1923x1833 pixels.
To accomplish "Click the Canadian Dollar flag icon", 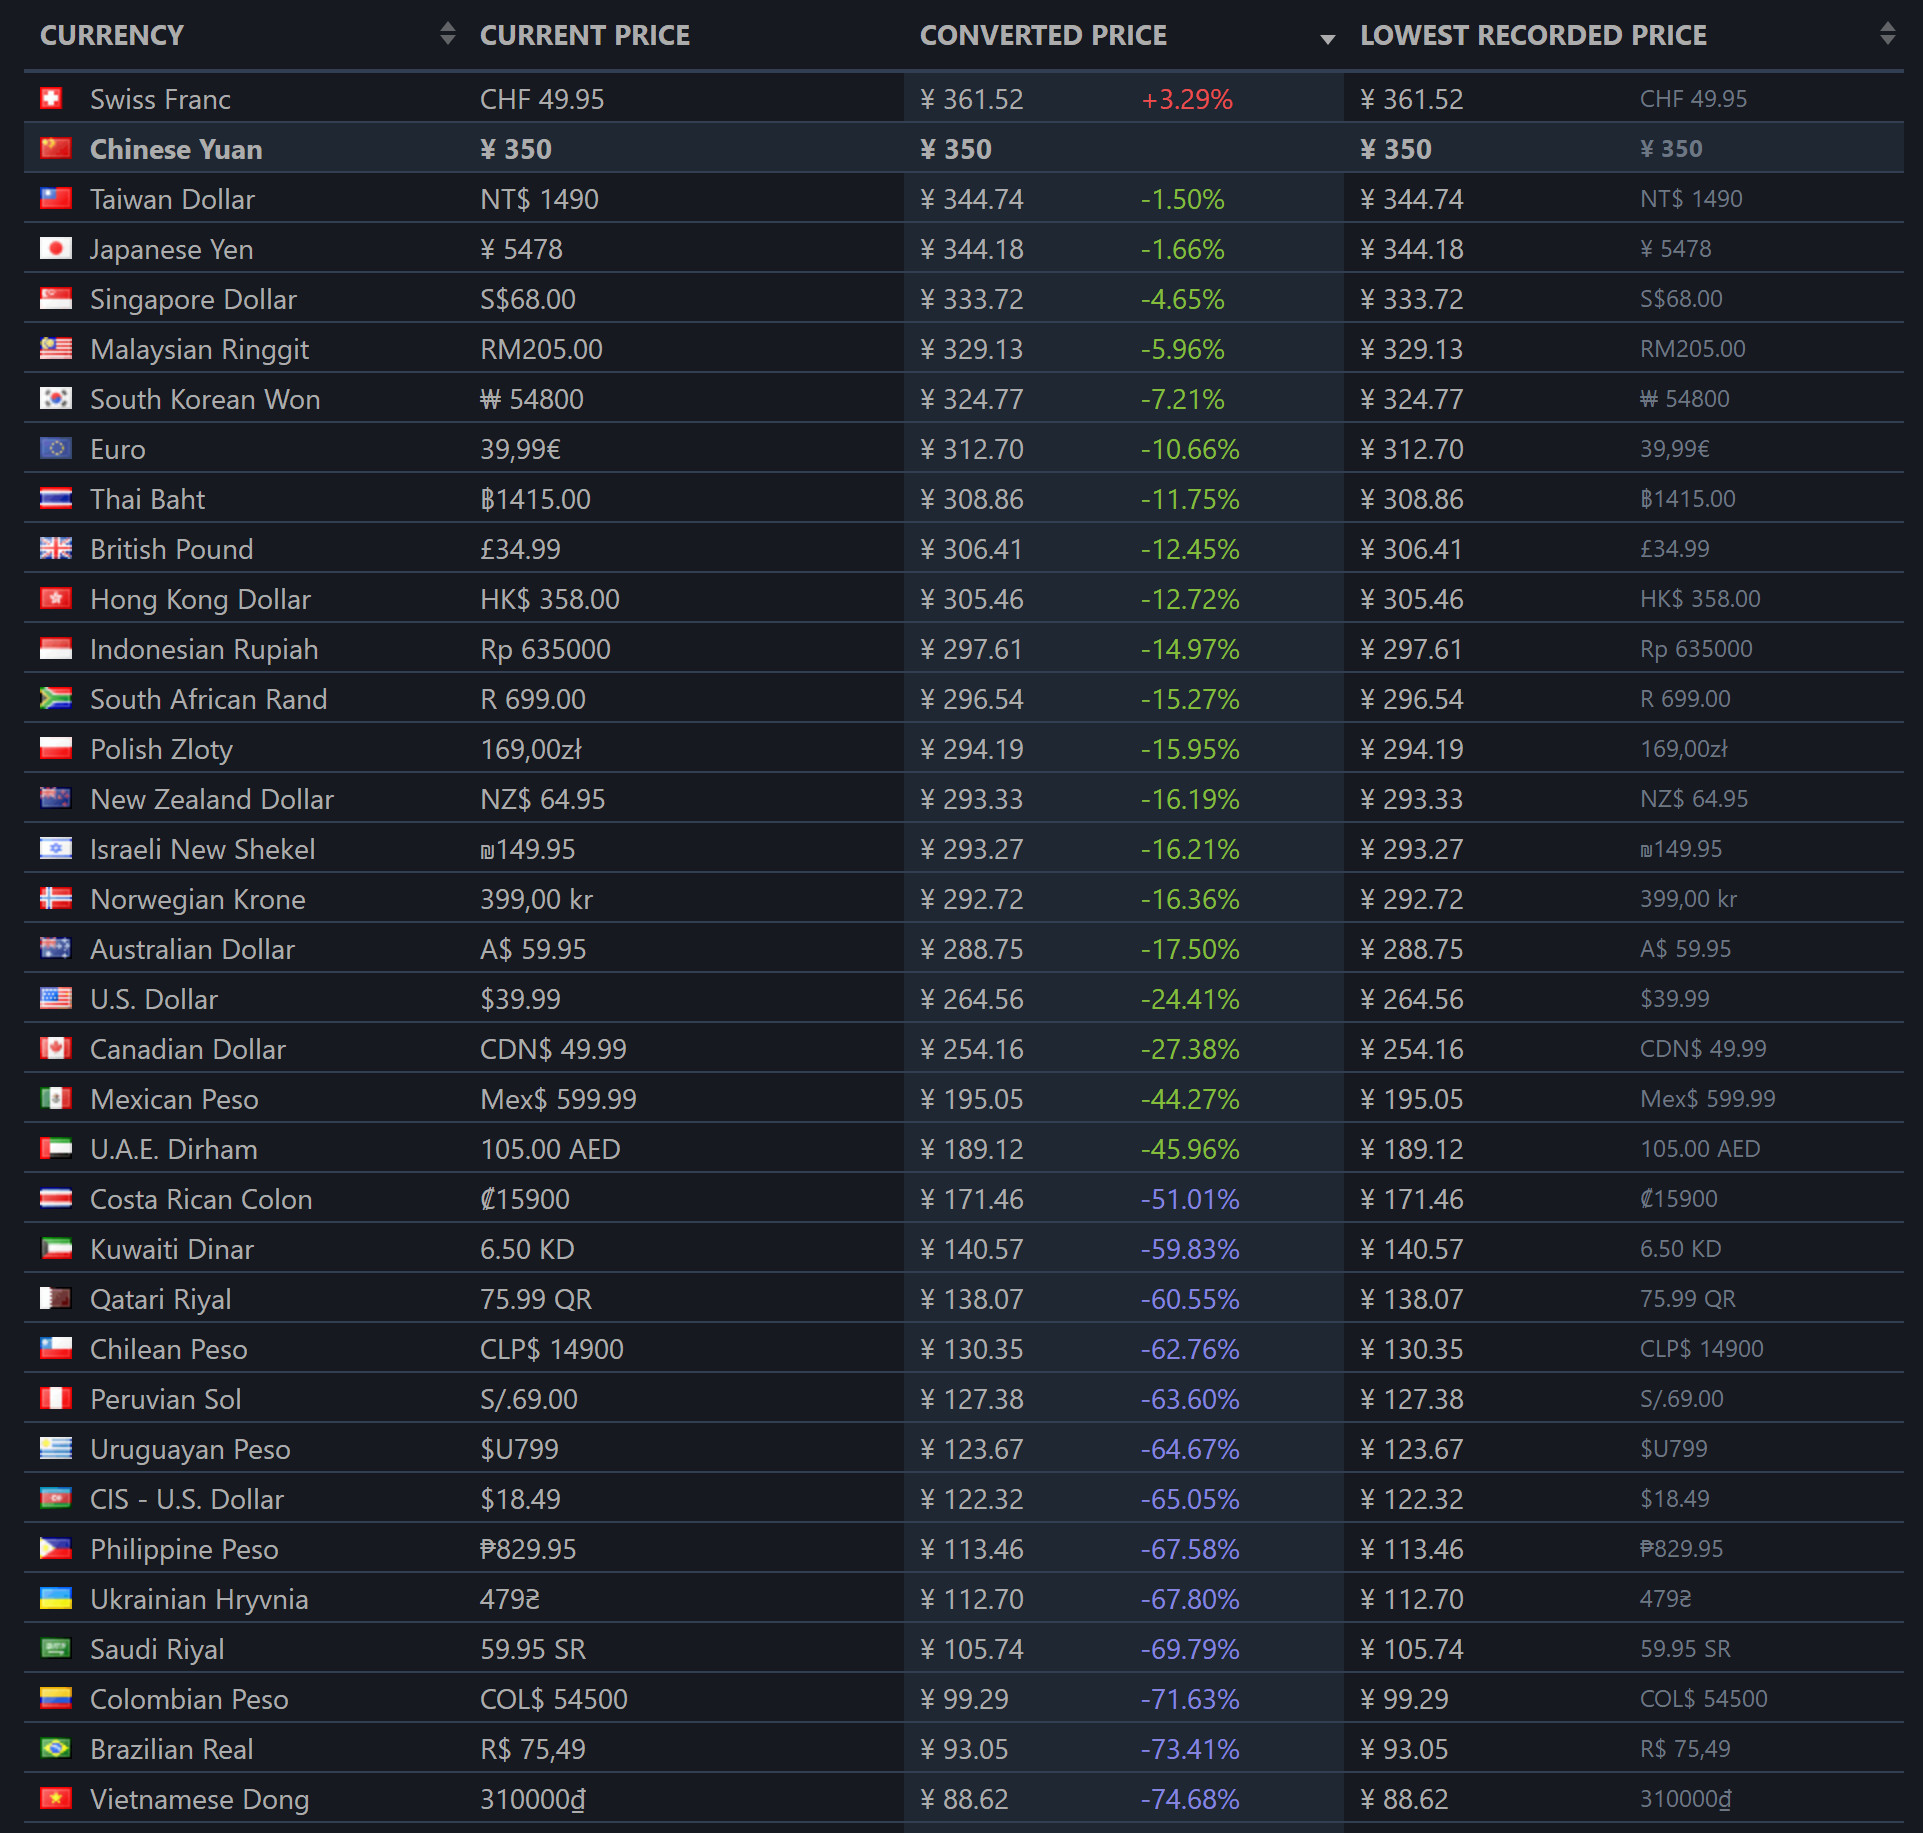I will pyautogui.click(x=55, y=1048).
